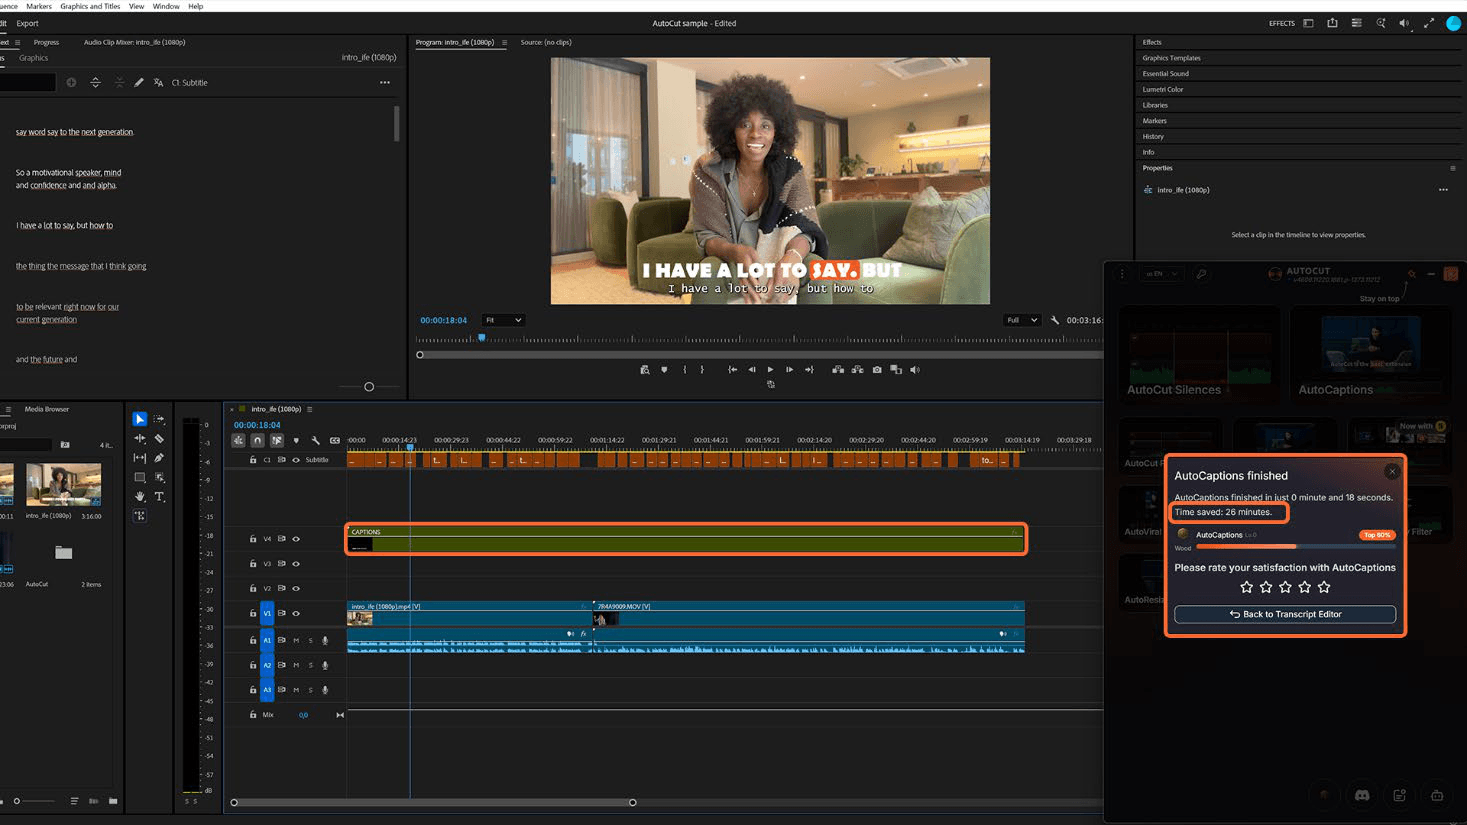Close the AutoCaptions finished dialog
Screen dimensions: 1467x825
(1392, 471)
